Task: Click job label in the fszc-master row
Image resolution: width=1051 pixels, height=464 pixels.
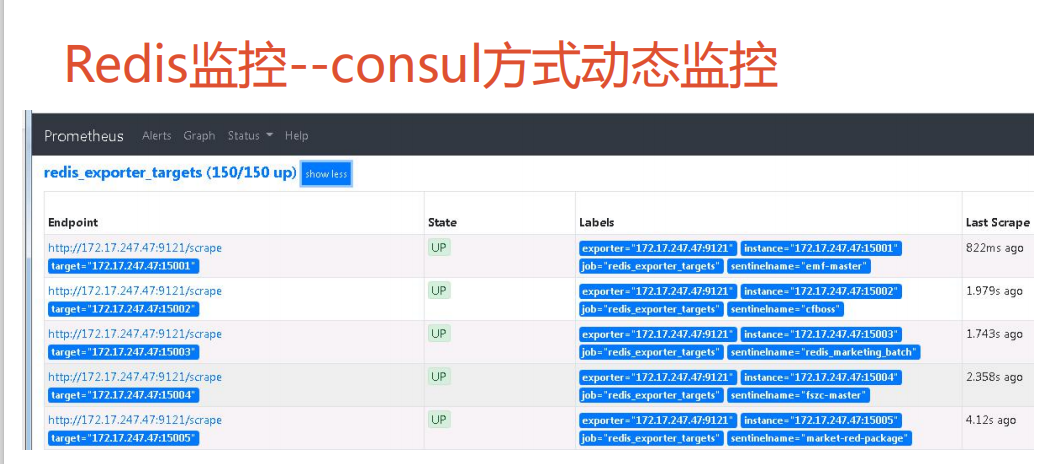Action: 652,395
